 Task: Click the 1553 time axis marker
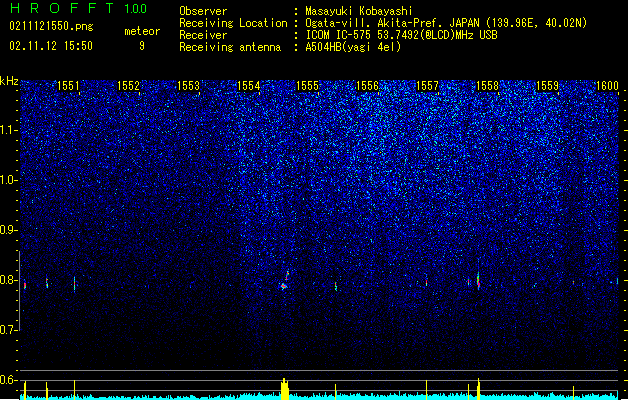188,85
